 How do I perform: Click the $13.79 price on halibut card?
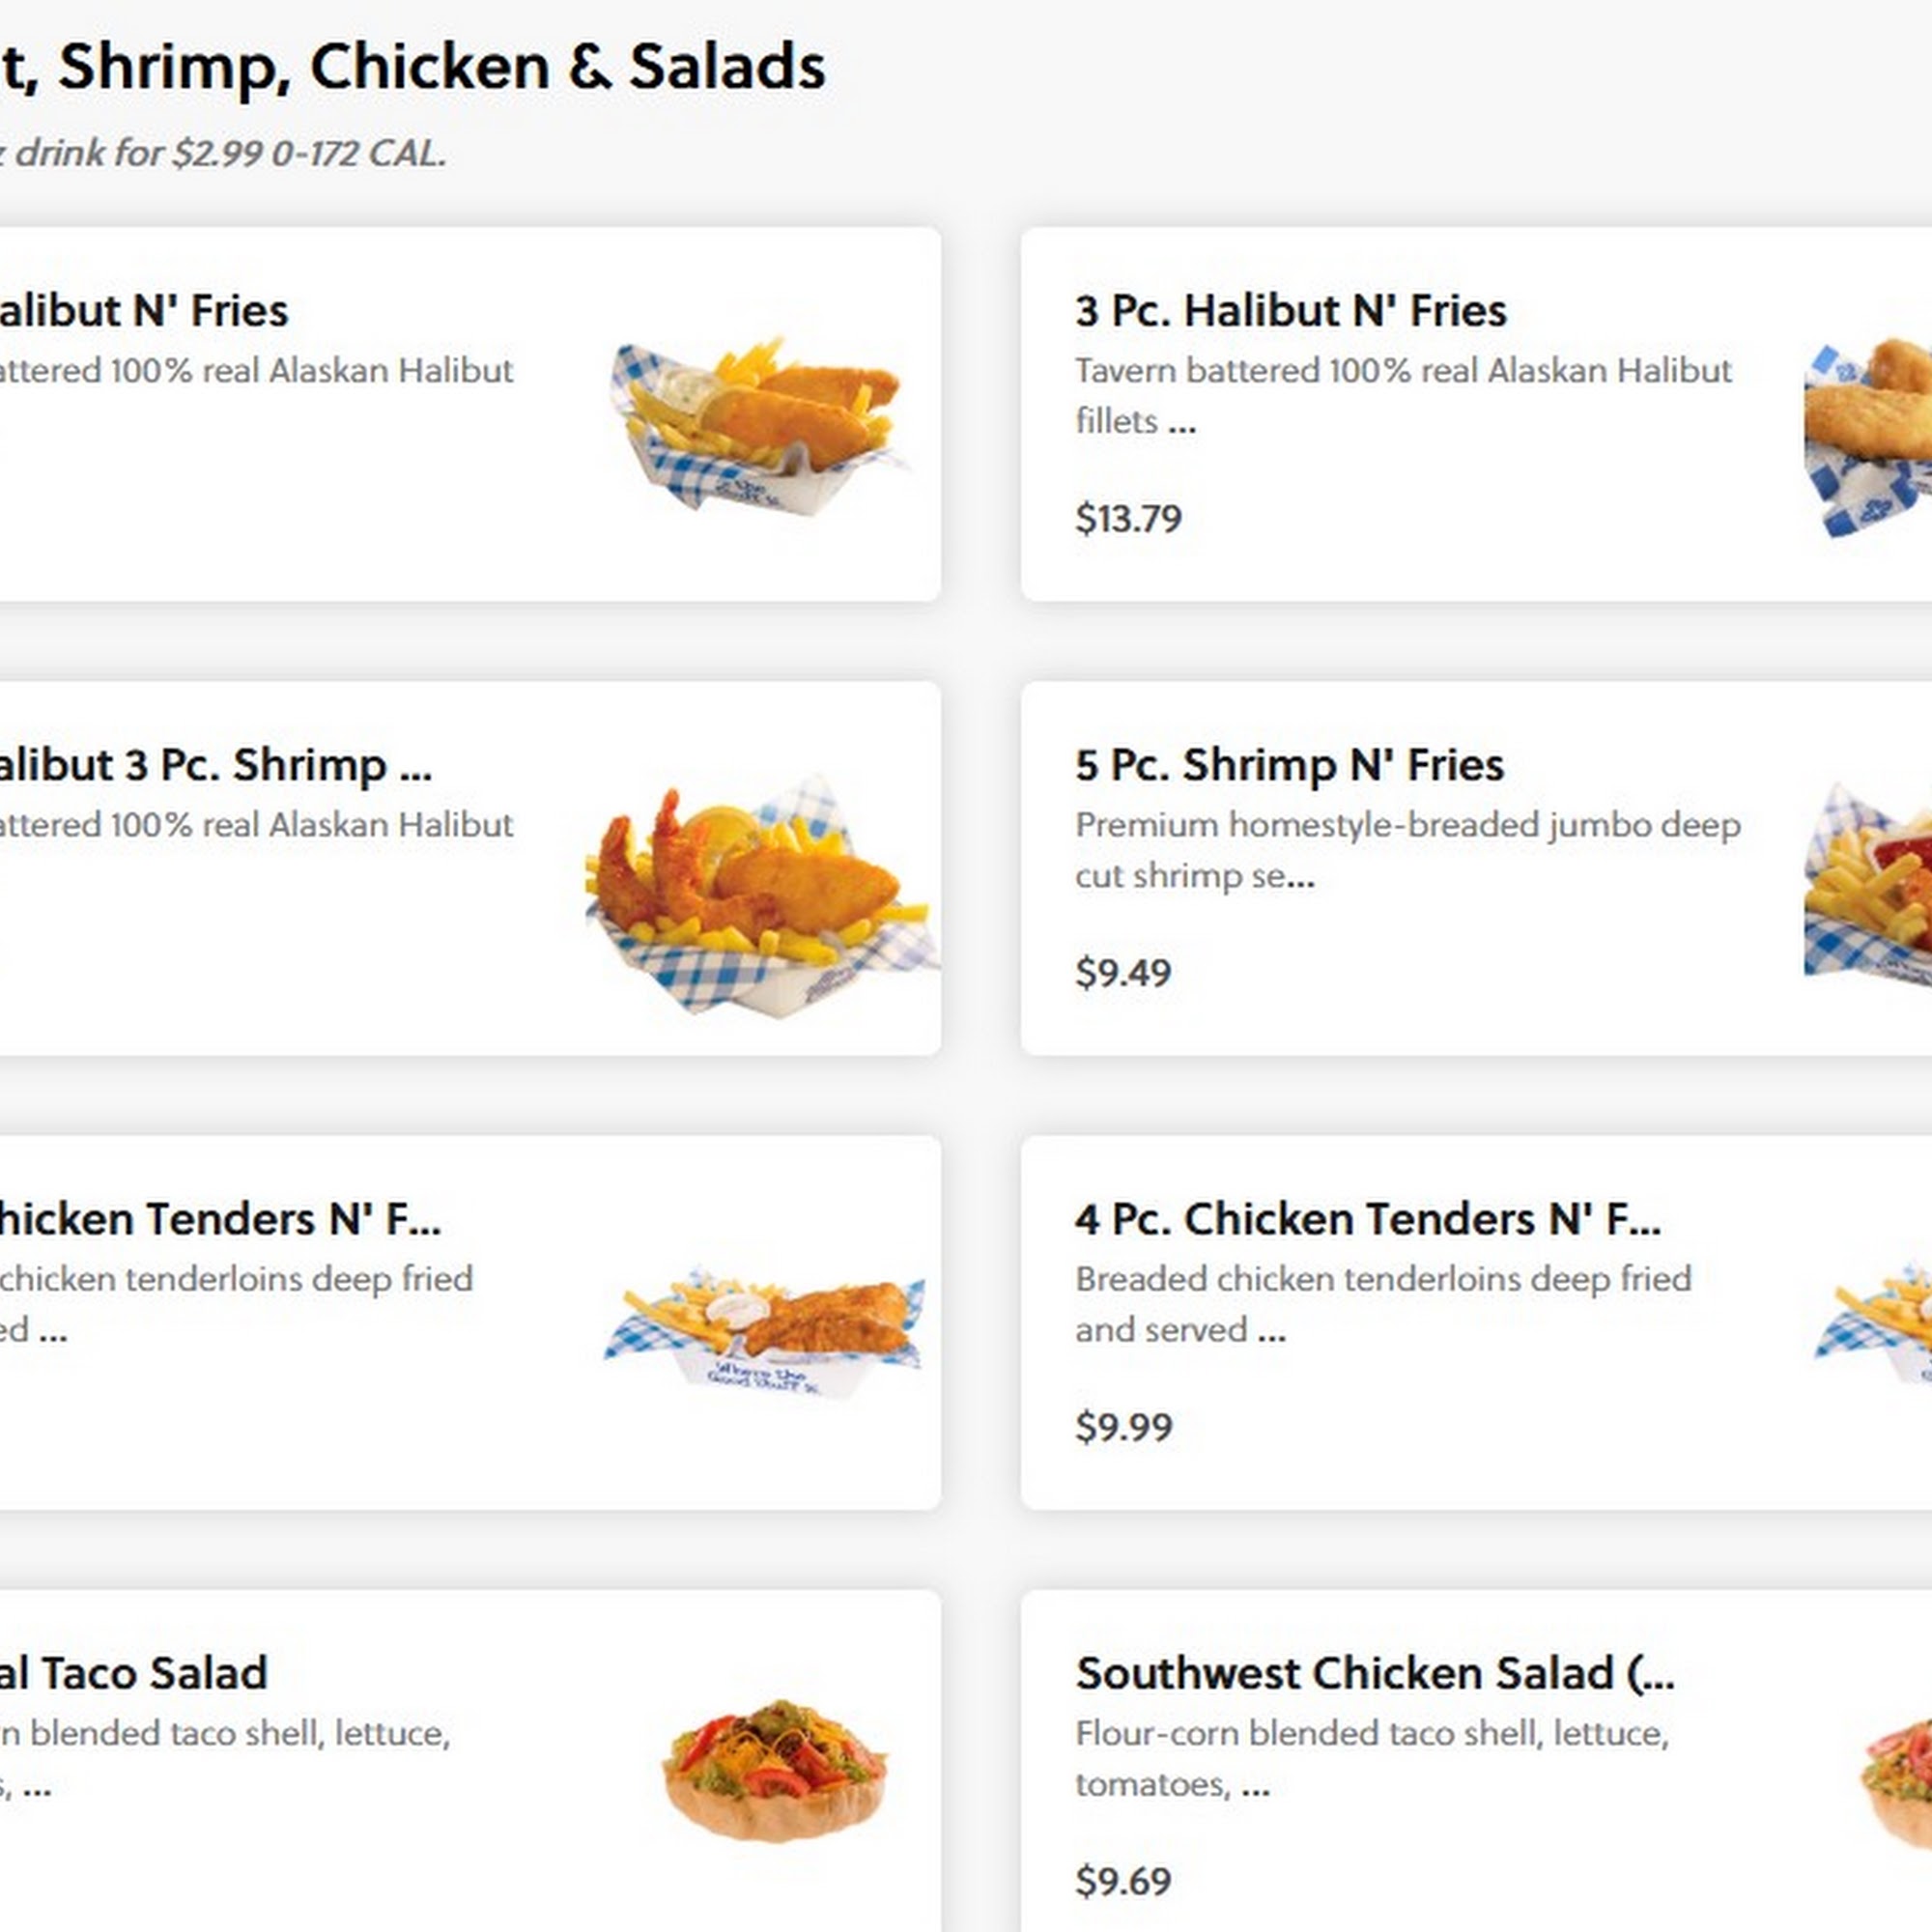click(1128, 518)
